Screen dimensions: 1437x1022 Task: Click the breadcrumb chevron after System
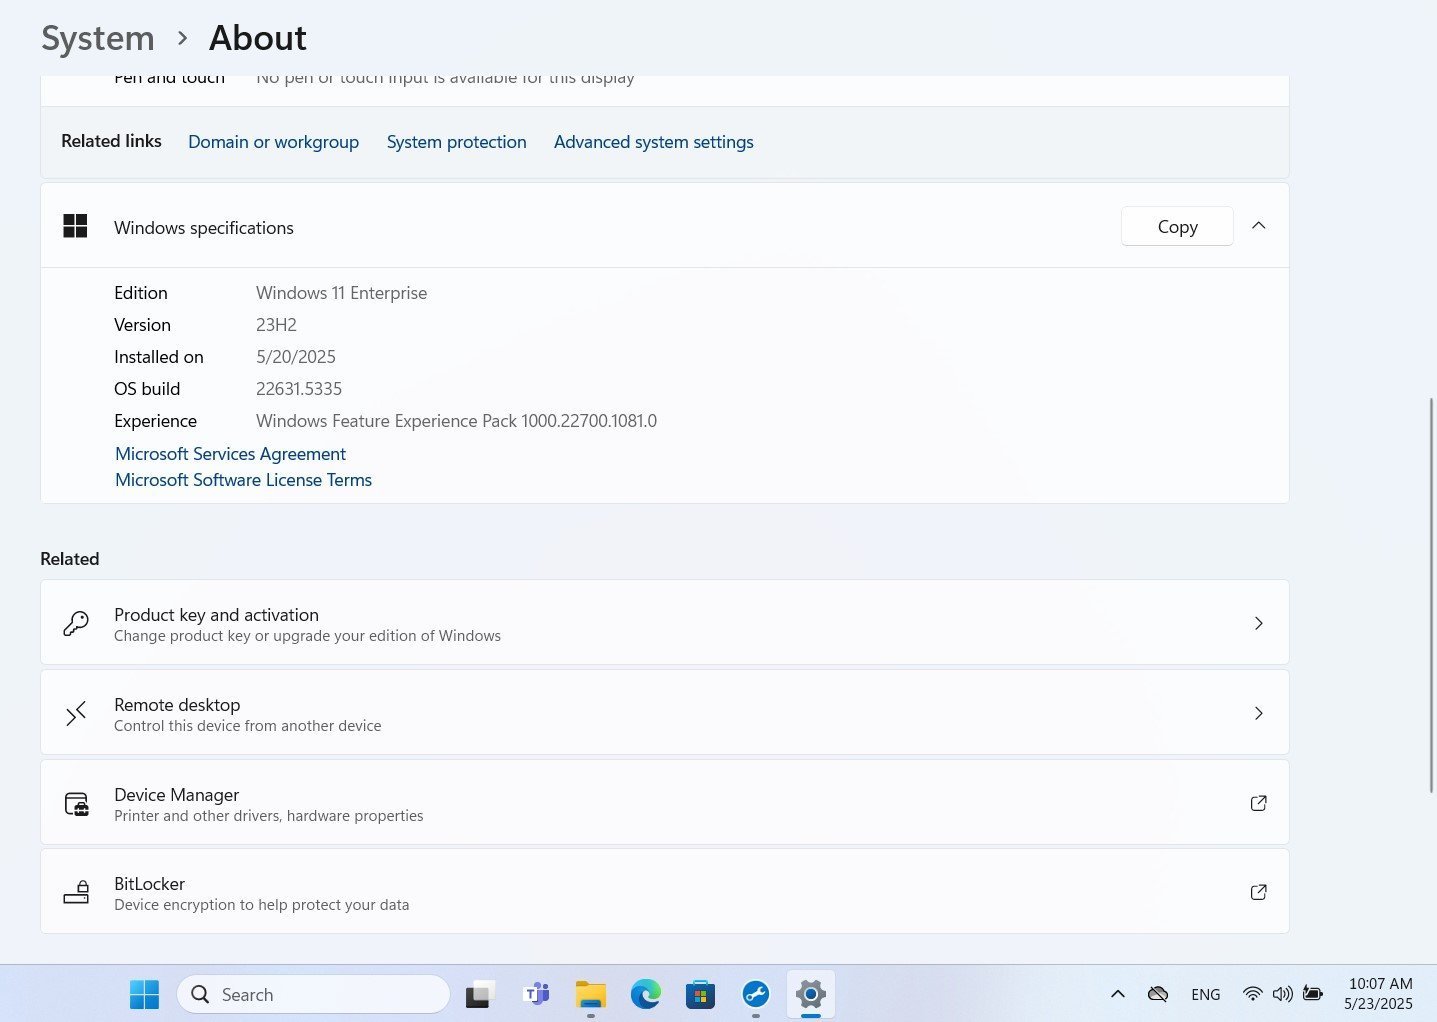coord(182,38)
